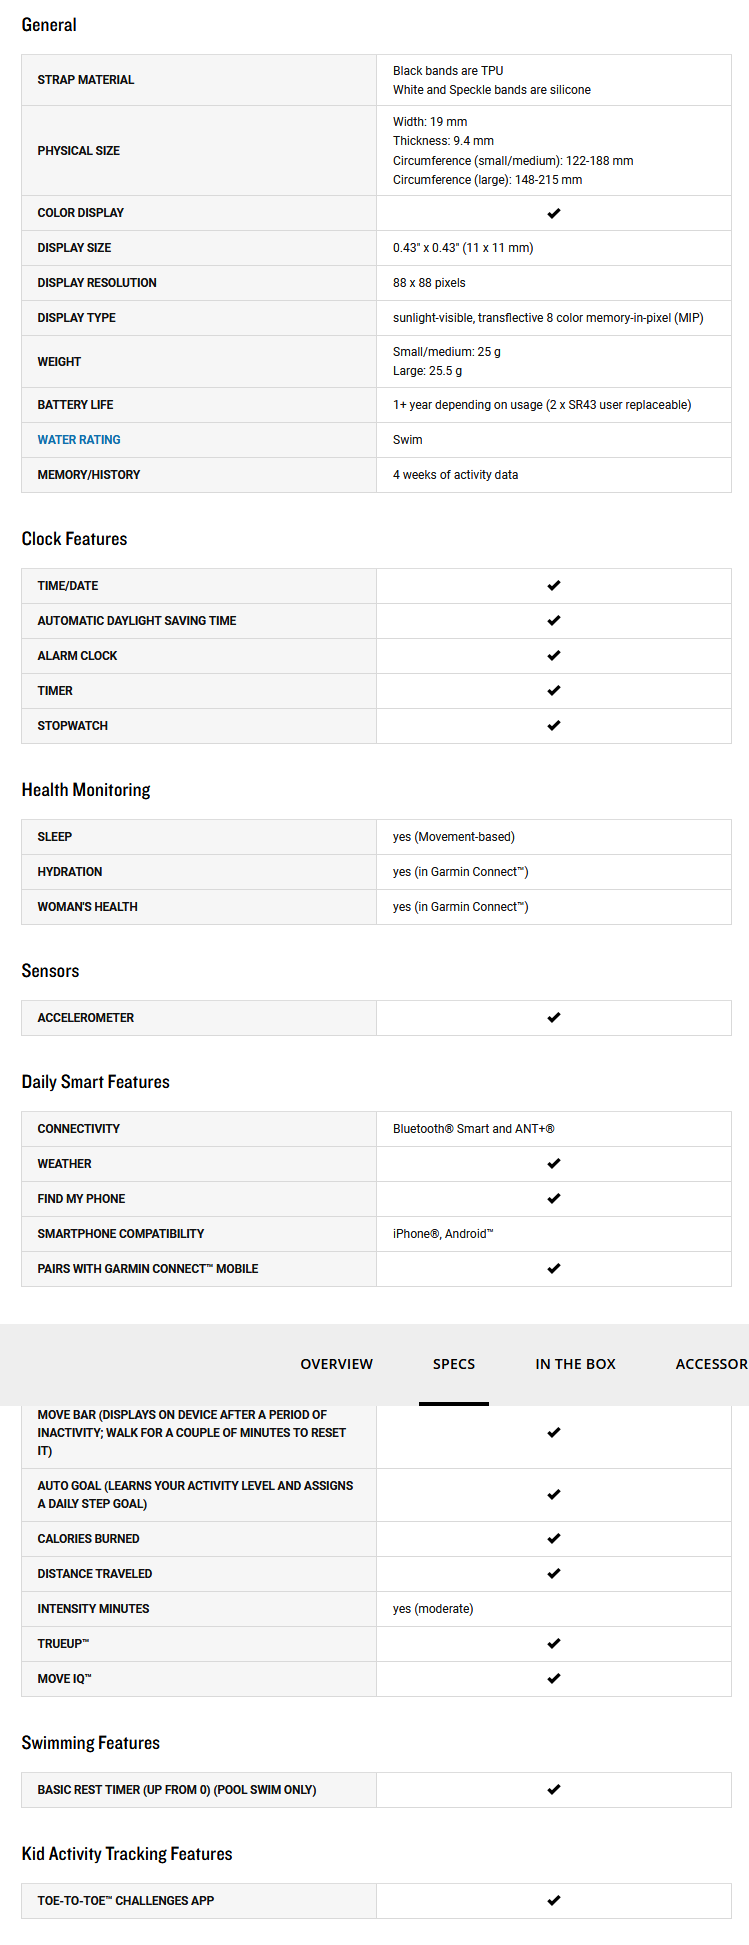Switch to the In The Box tab
This screenshot has width=749, height=1945.
pos(575,1364)
